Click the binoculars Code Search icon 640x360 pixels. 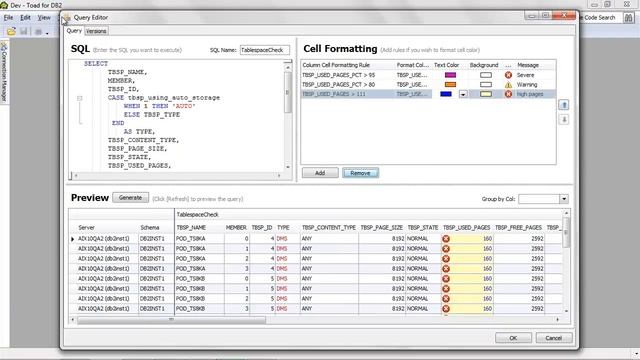click(x=629, y=18)
